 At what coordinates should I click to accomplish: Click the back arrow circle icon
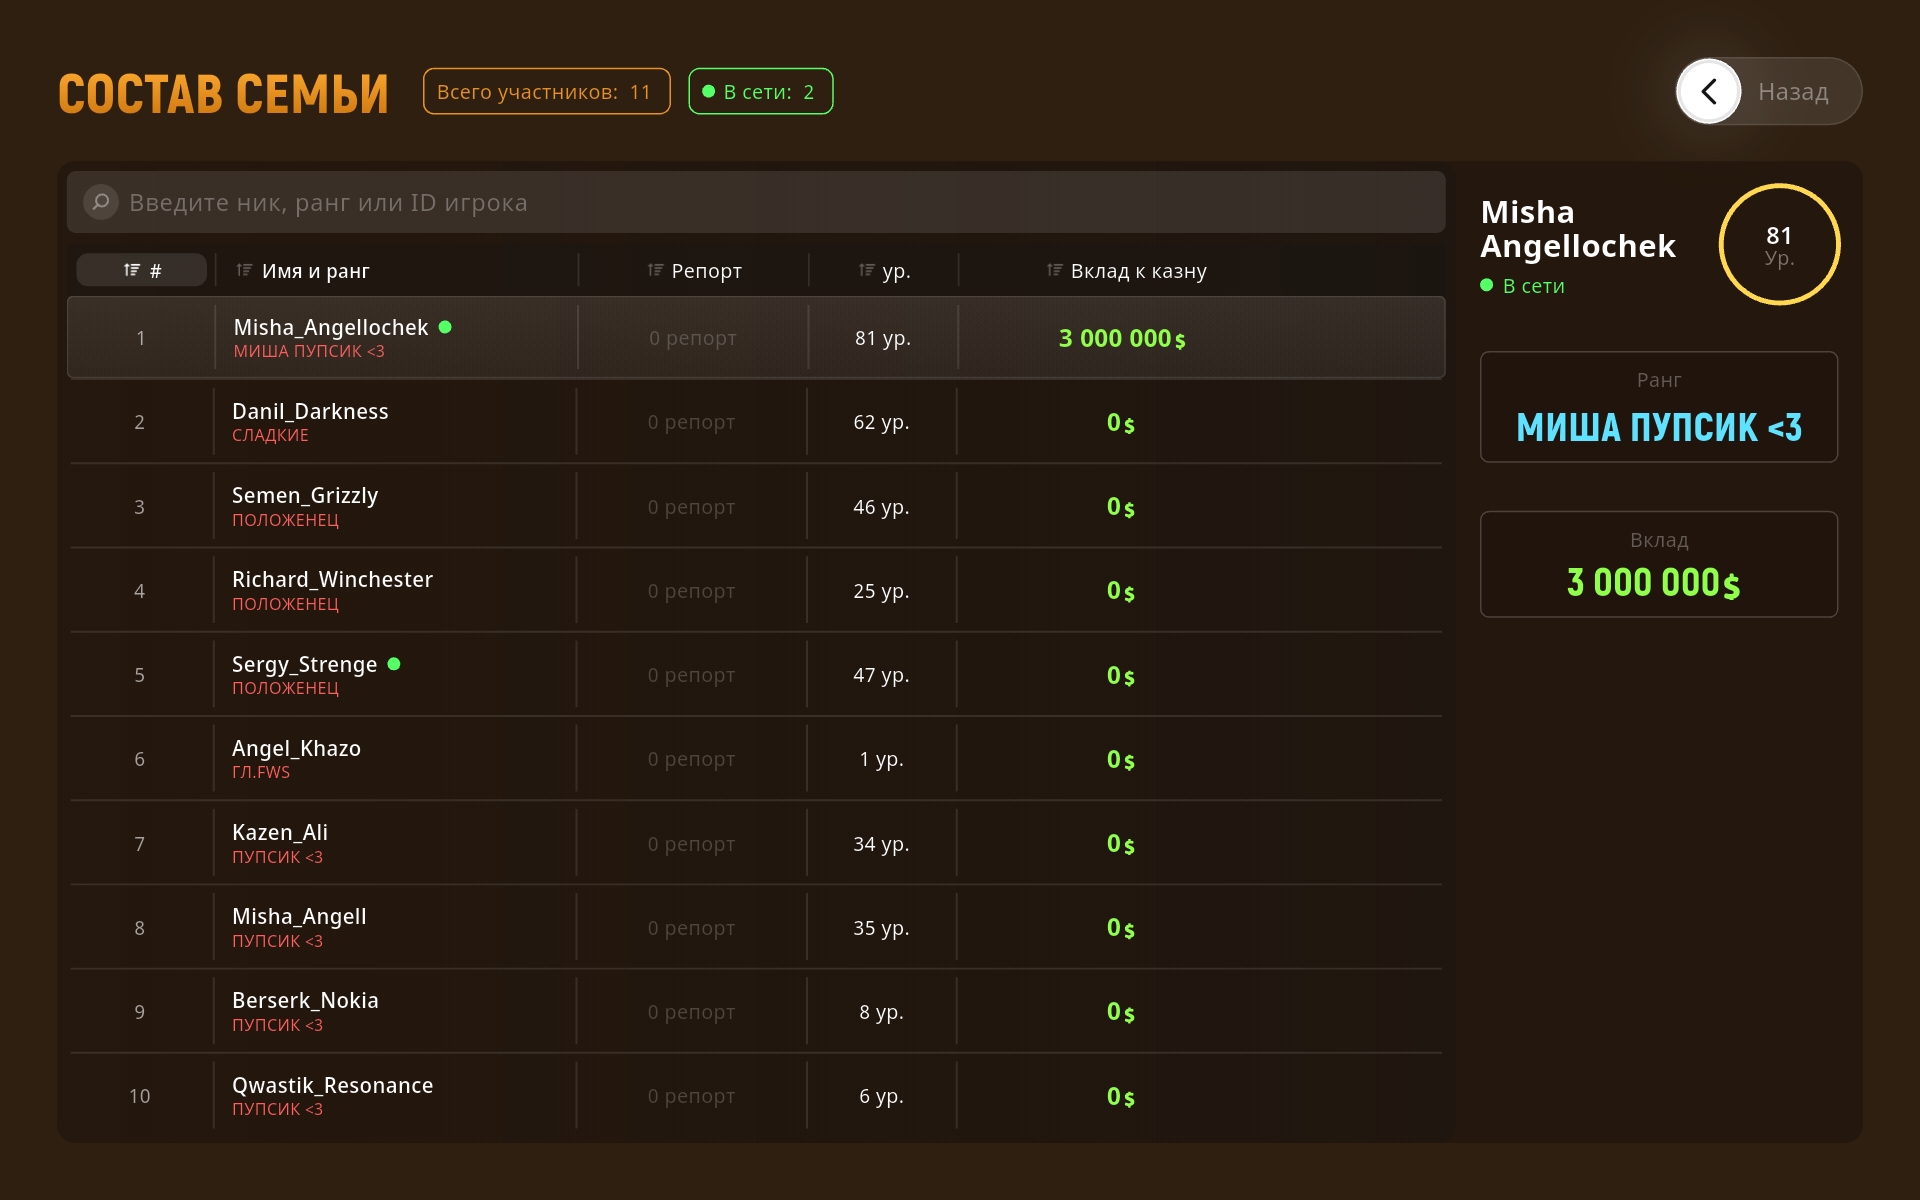[1709, 91]
